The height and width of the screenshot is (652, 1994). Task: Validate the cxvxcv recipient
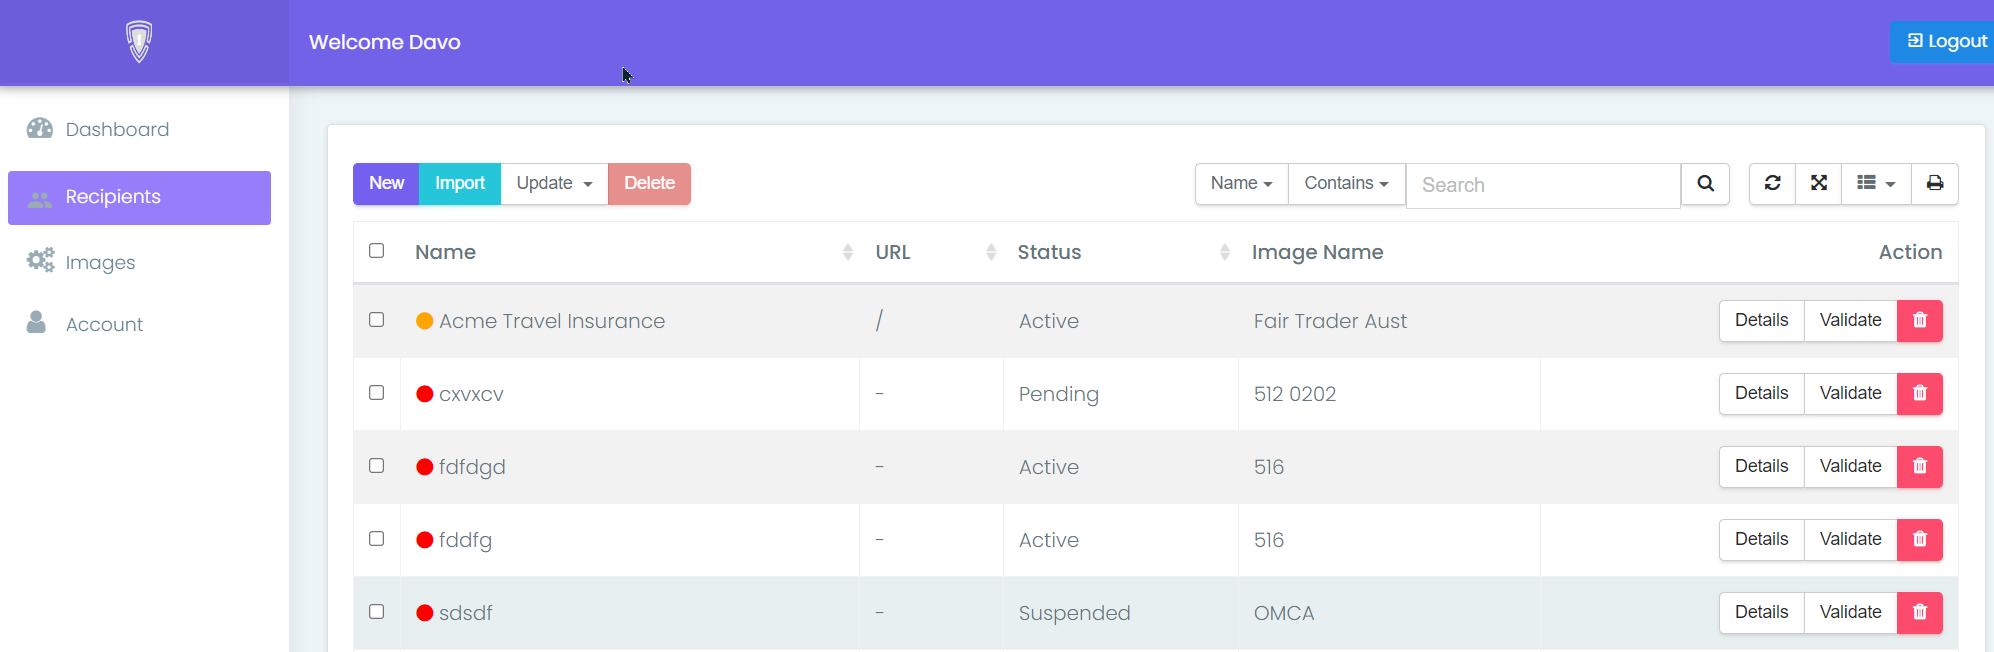pos(1851,394)
